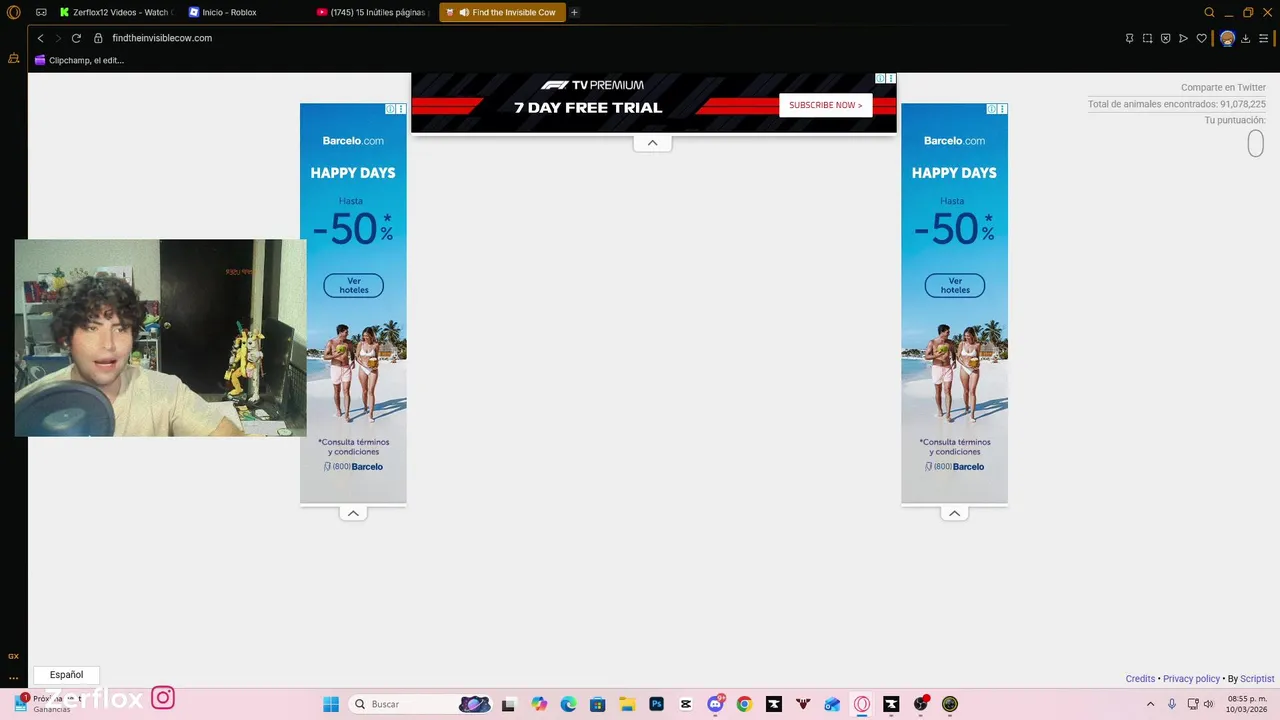
Task: Click the pinboard pin icon in toolbar
Action: point(1129,38)
